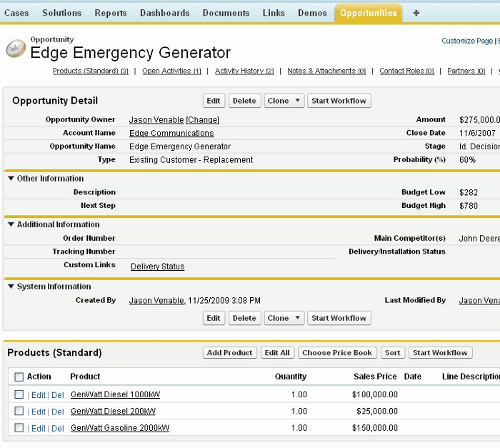500x448 pixels.
Task: Open the Demos tab
Action: 312,13
